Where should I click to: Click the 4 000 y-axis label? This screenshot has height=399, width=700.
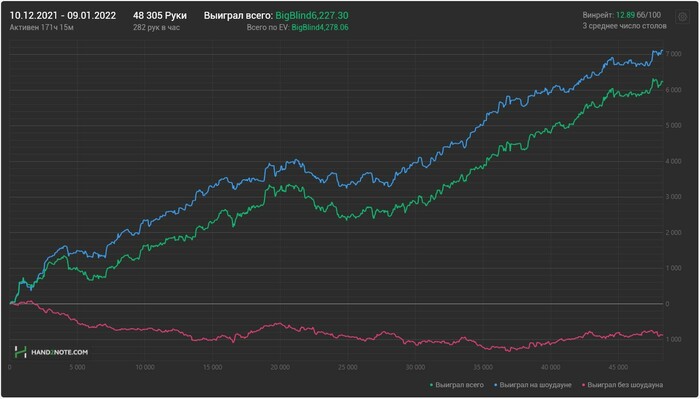coord(673,161)
